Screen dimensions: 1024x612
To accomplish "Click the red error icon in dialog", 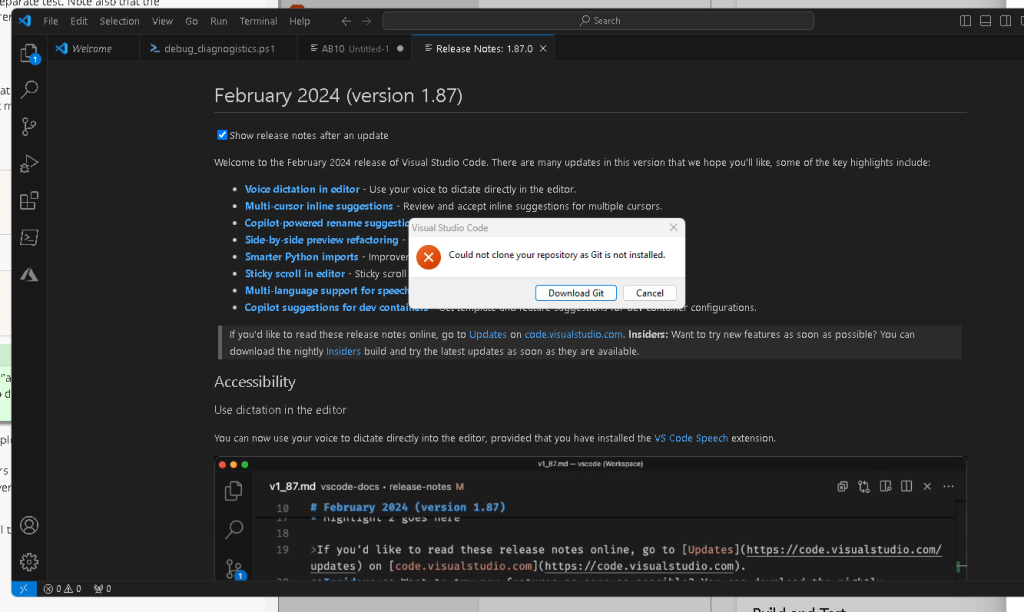I will [428, 257].
